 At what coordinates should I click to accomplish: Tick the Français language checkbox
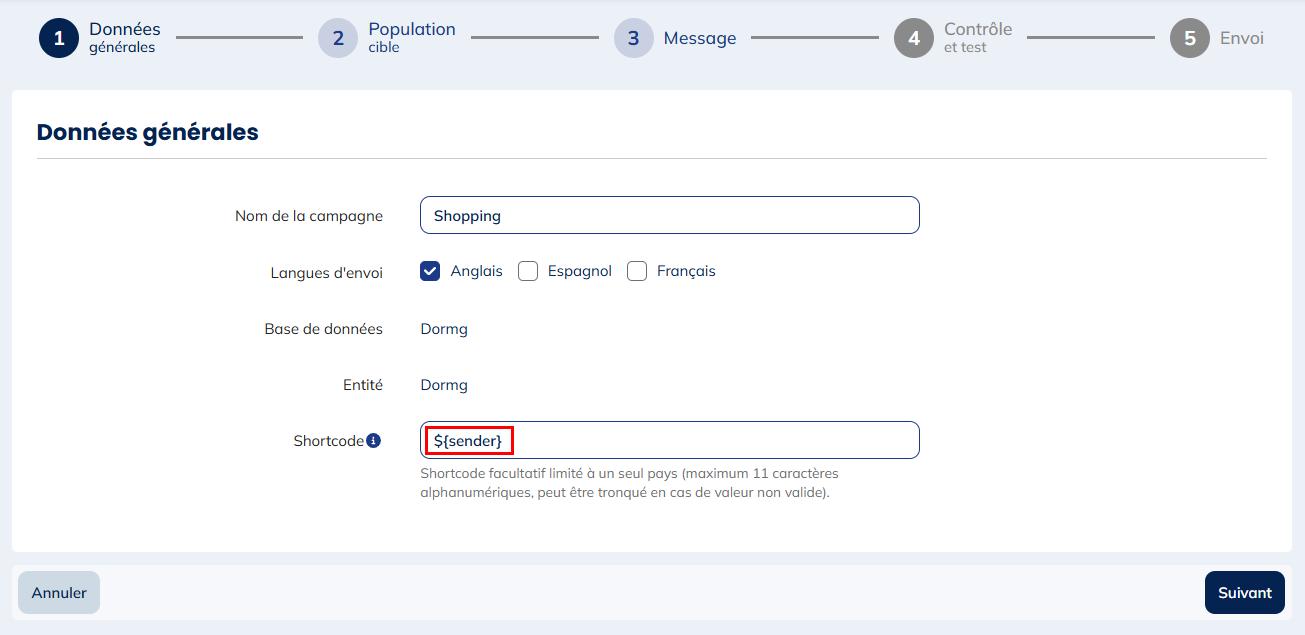pyautogui.click(x=637, y=271)
